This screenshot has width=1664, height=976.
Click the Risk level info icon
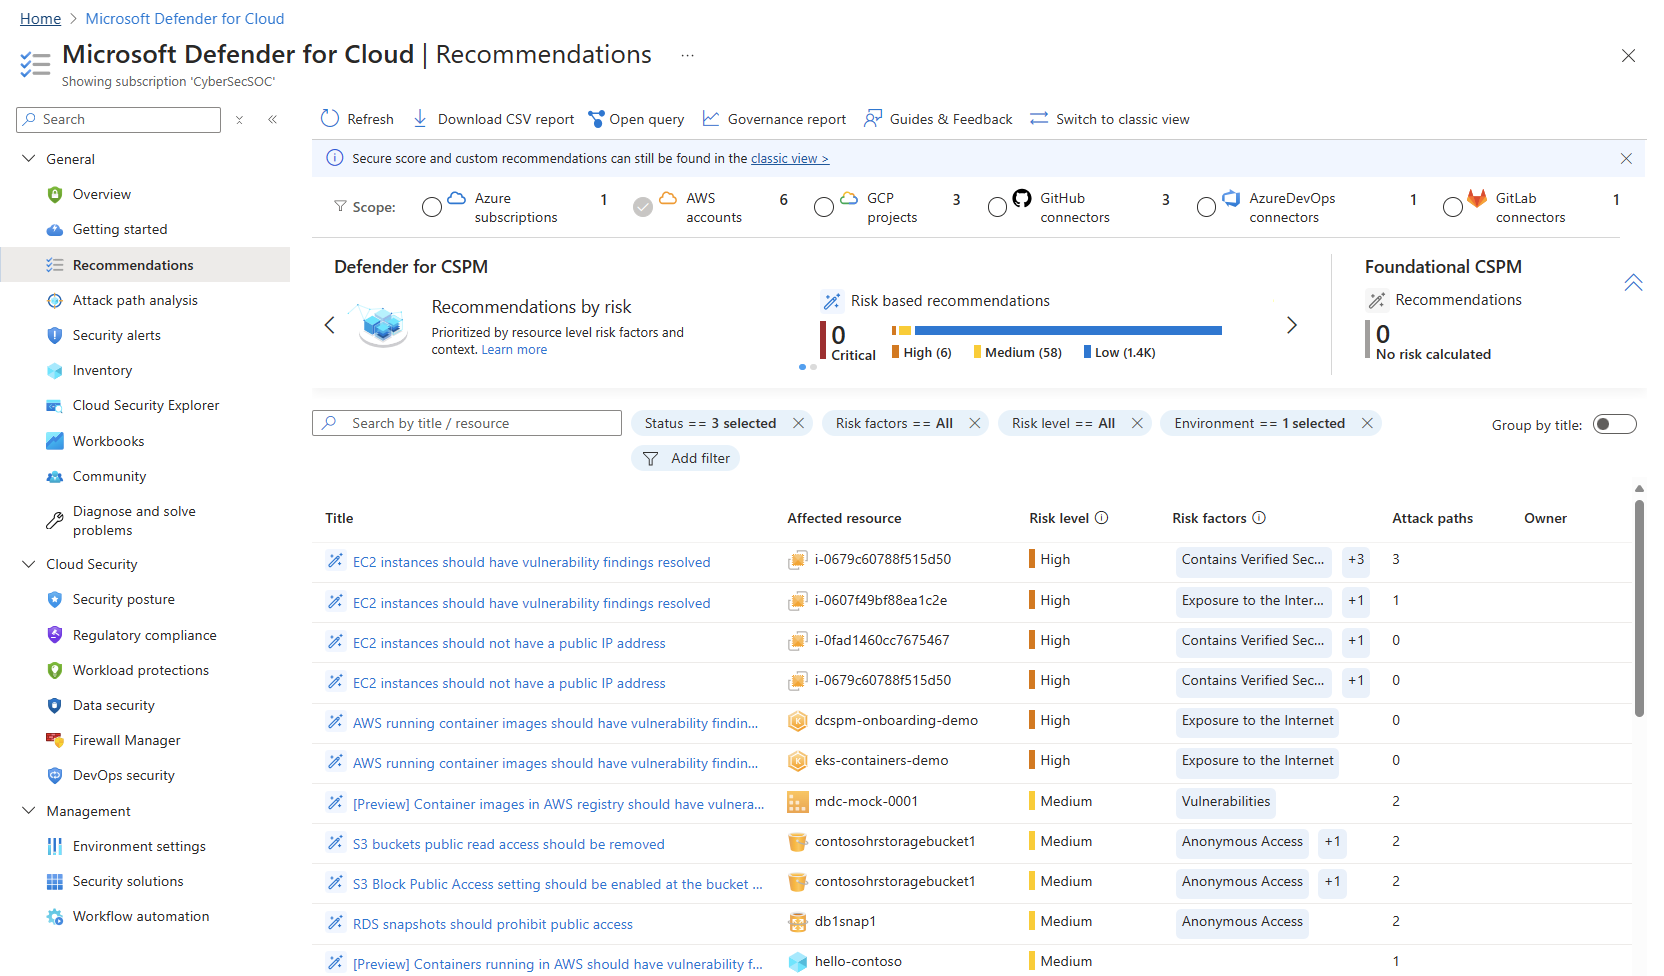coord(1102,518)
